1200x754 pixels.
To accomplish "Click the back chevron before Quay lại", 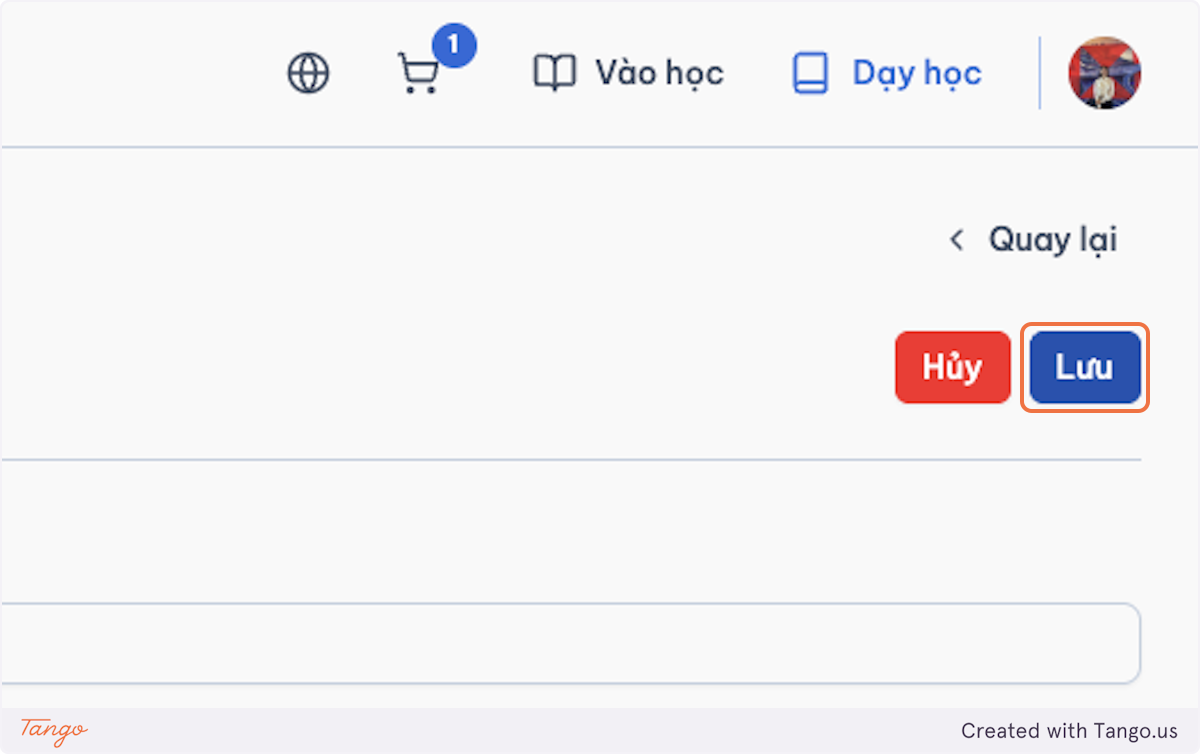I will (x=957, y=240).
